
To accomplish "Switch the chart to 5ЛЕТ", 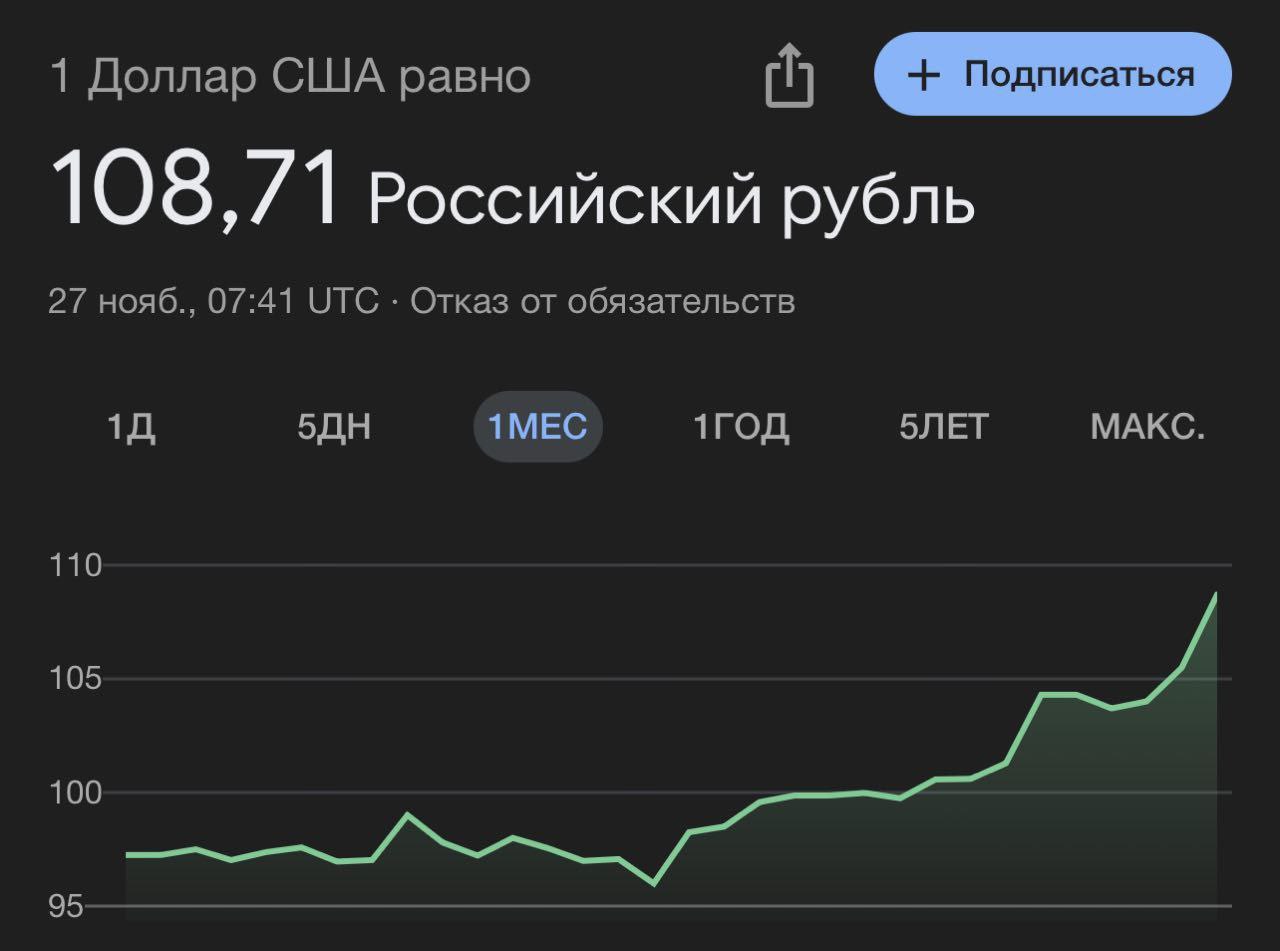I will tap(943, 427).
